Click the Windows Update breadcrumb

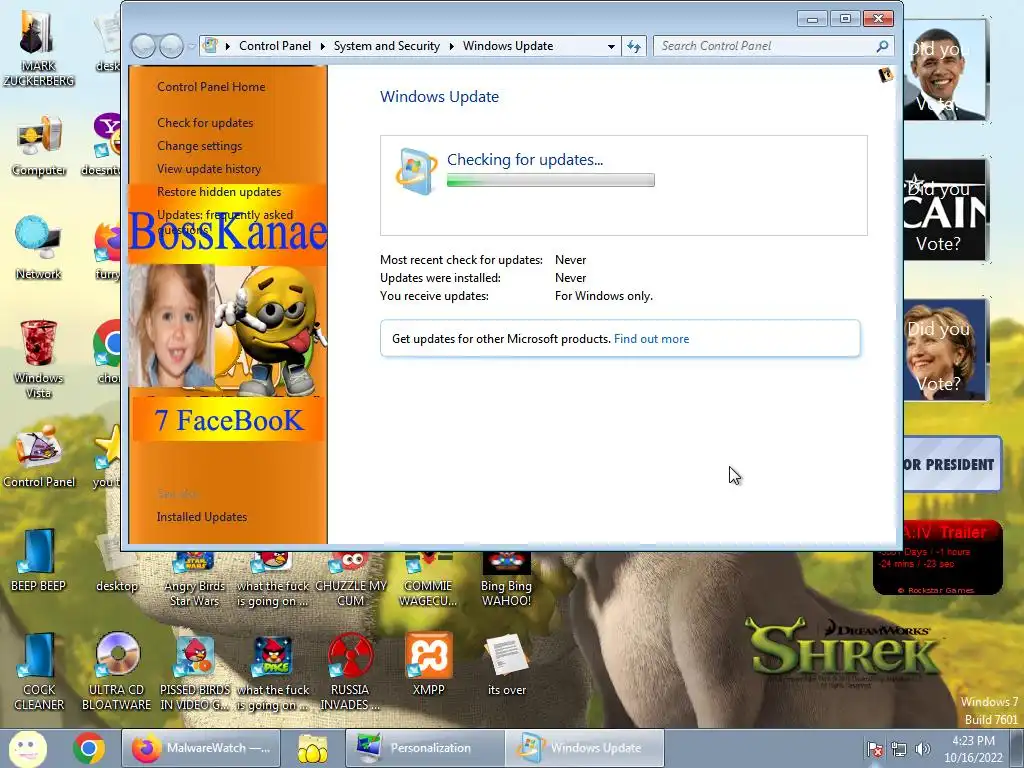pos(507,46)
